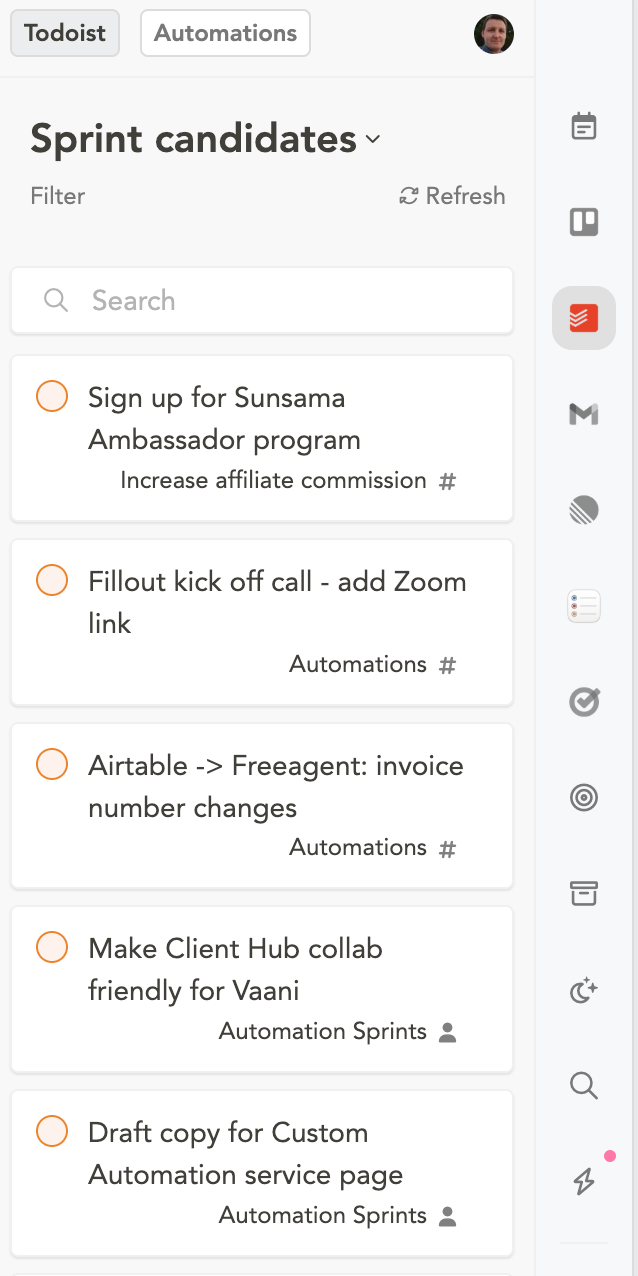Screen dimensions: 638x1276
Task: Open the archive box icon
Action: click(584, 894)
